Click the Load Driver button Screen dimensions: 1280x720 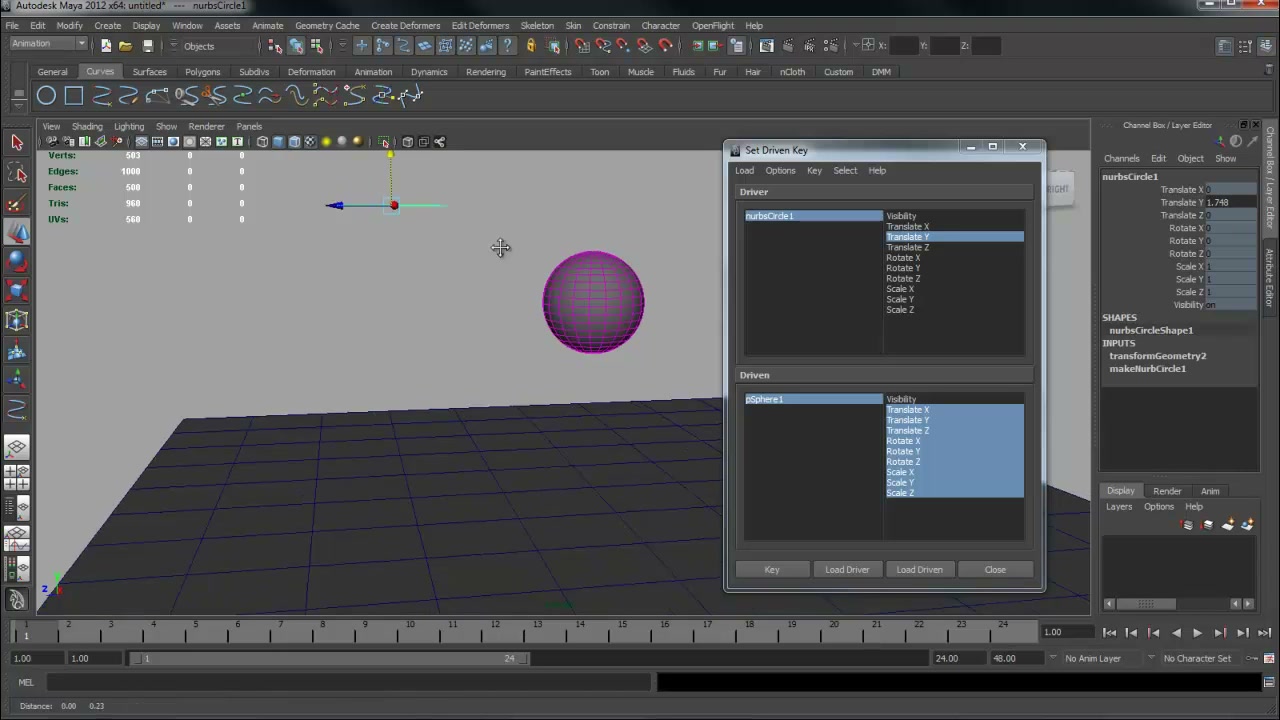(847, 570)
